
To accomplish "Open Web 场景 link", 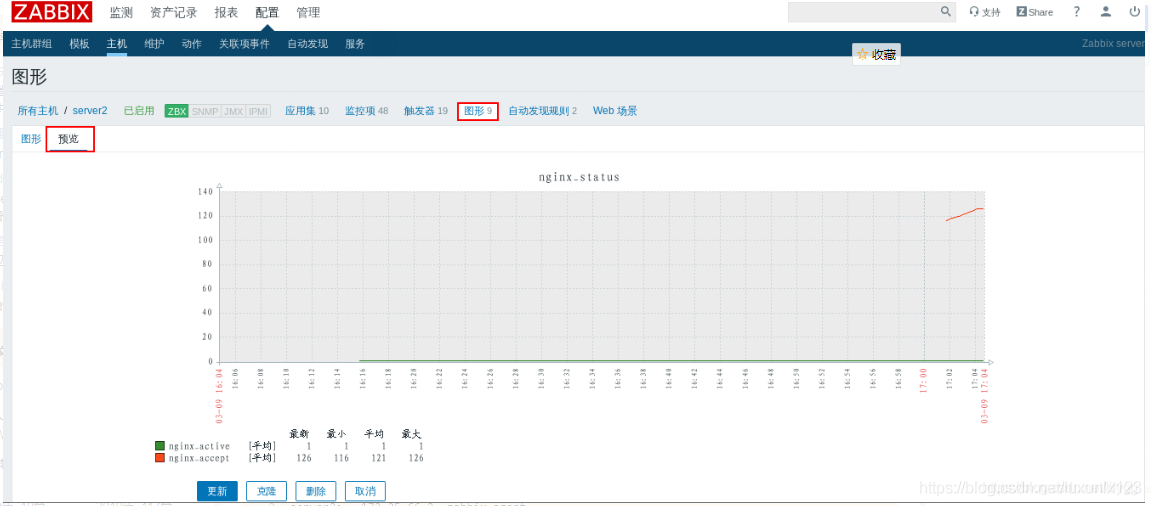I will click(615, 111).
